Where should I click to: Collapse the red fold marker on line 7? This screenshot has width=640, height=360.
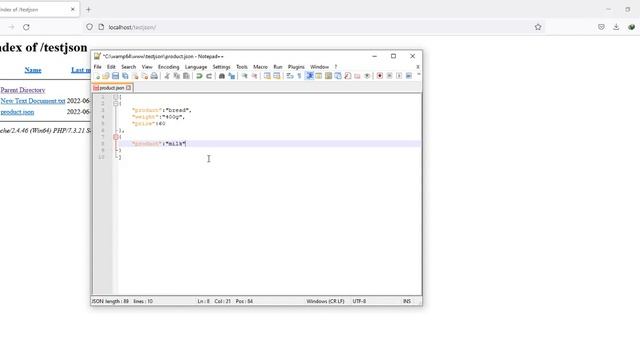(116, 137)
